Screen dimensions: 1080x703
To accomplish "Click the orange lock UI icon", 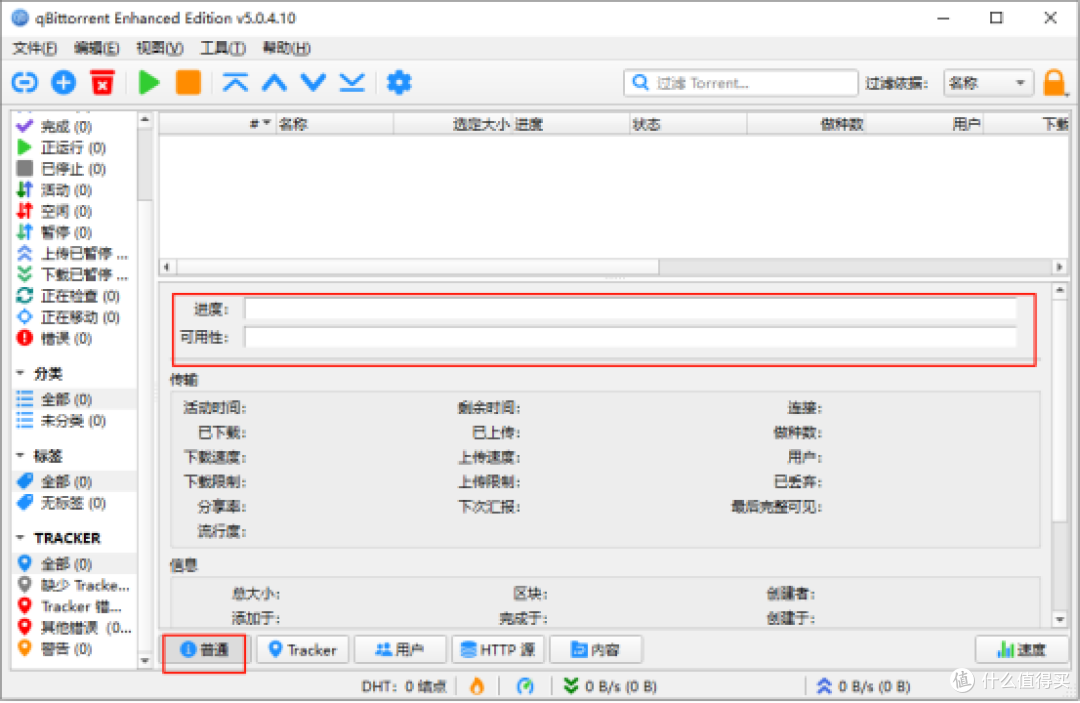I will (x=1055, y=83).
